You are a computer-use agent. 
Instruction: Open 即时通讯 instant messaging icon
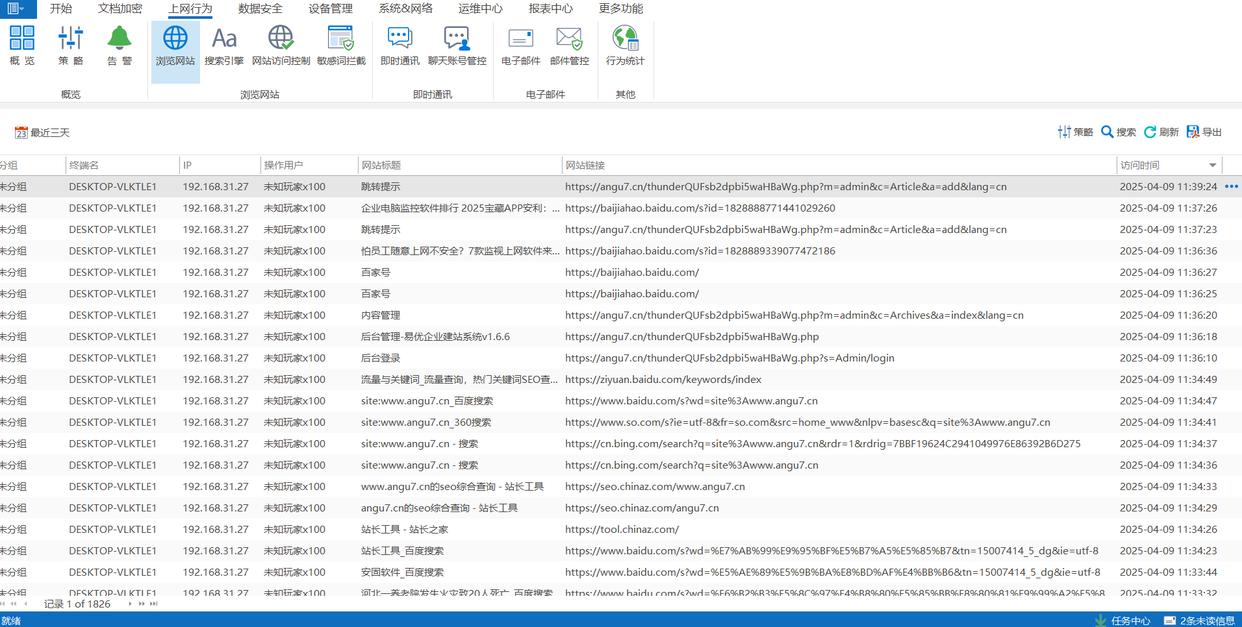400,46
